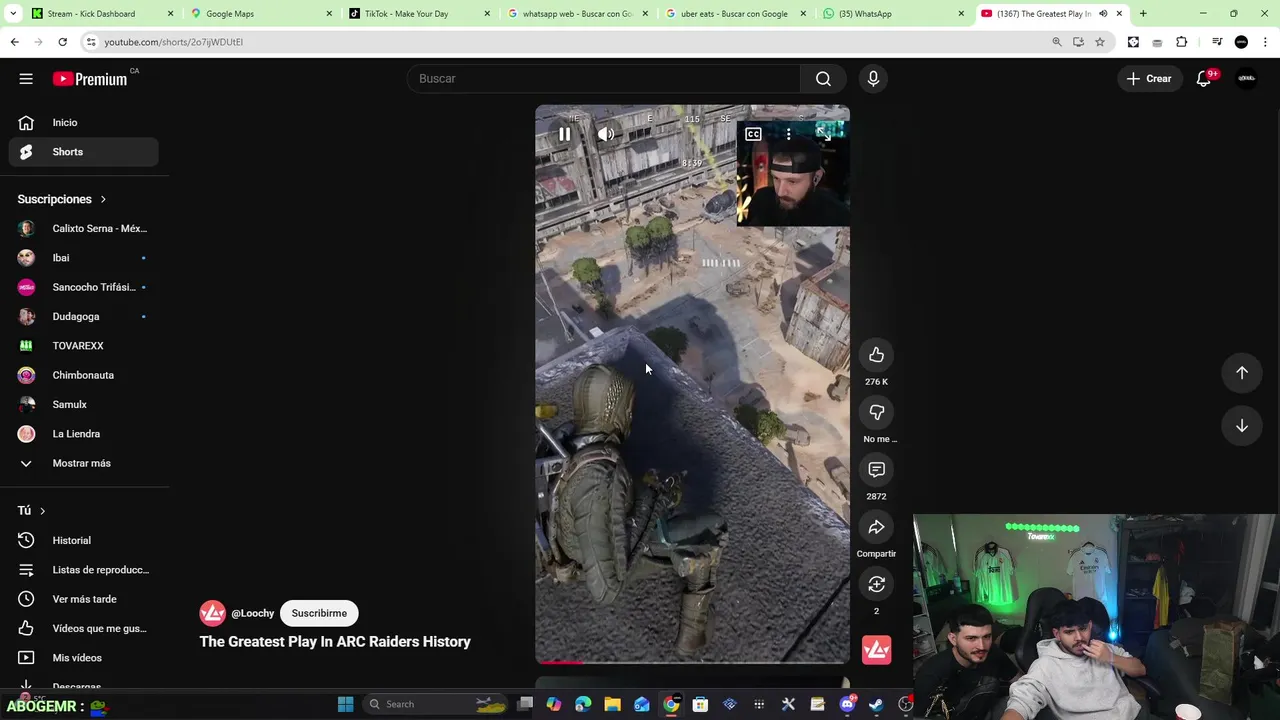Open the Samulx subscription channel
This screenshot has height=720, width=1280.
point(84,404)
